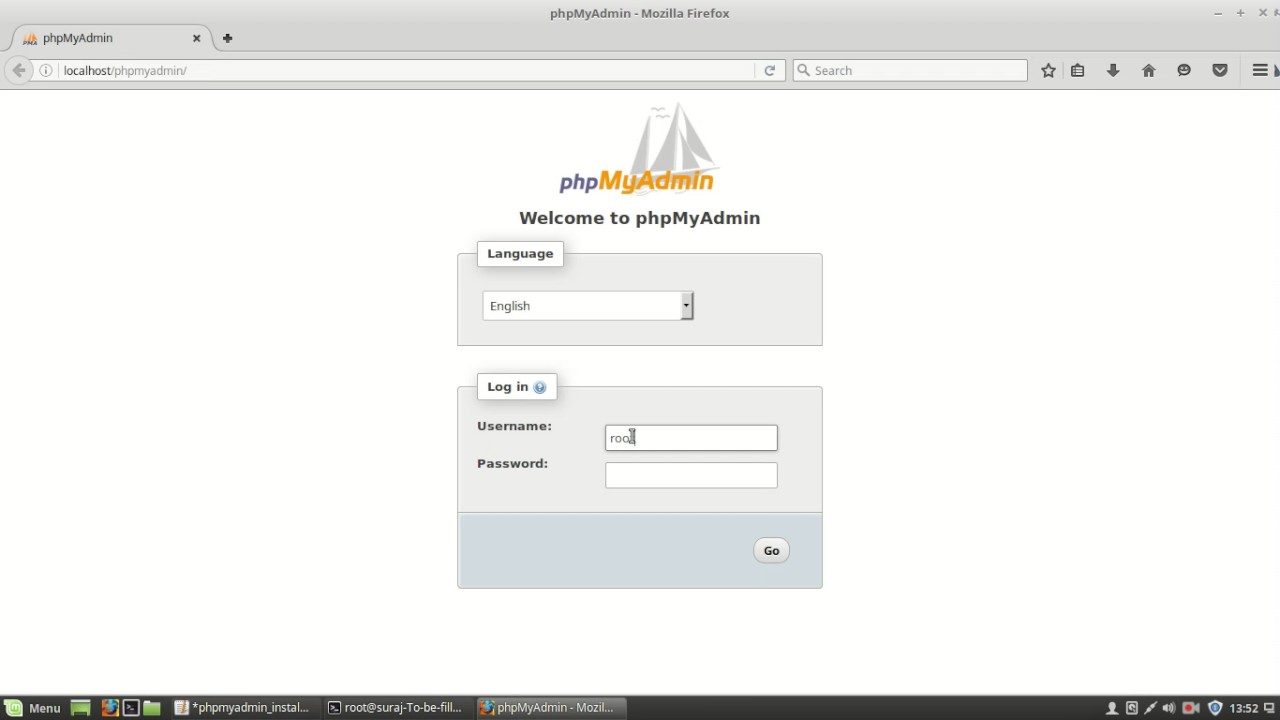Screen dimensions: 1280x720
Task: Open the Linux Mint Menu button
Action: 33,707
